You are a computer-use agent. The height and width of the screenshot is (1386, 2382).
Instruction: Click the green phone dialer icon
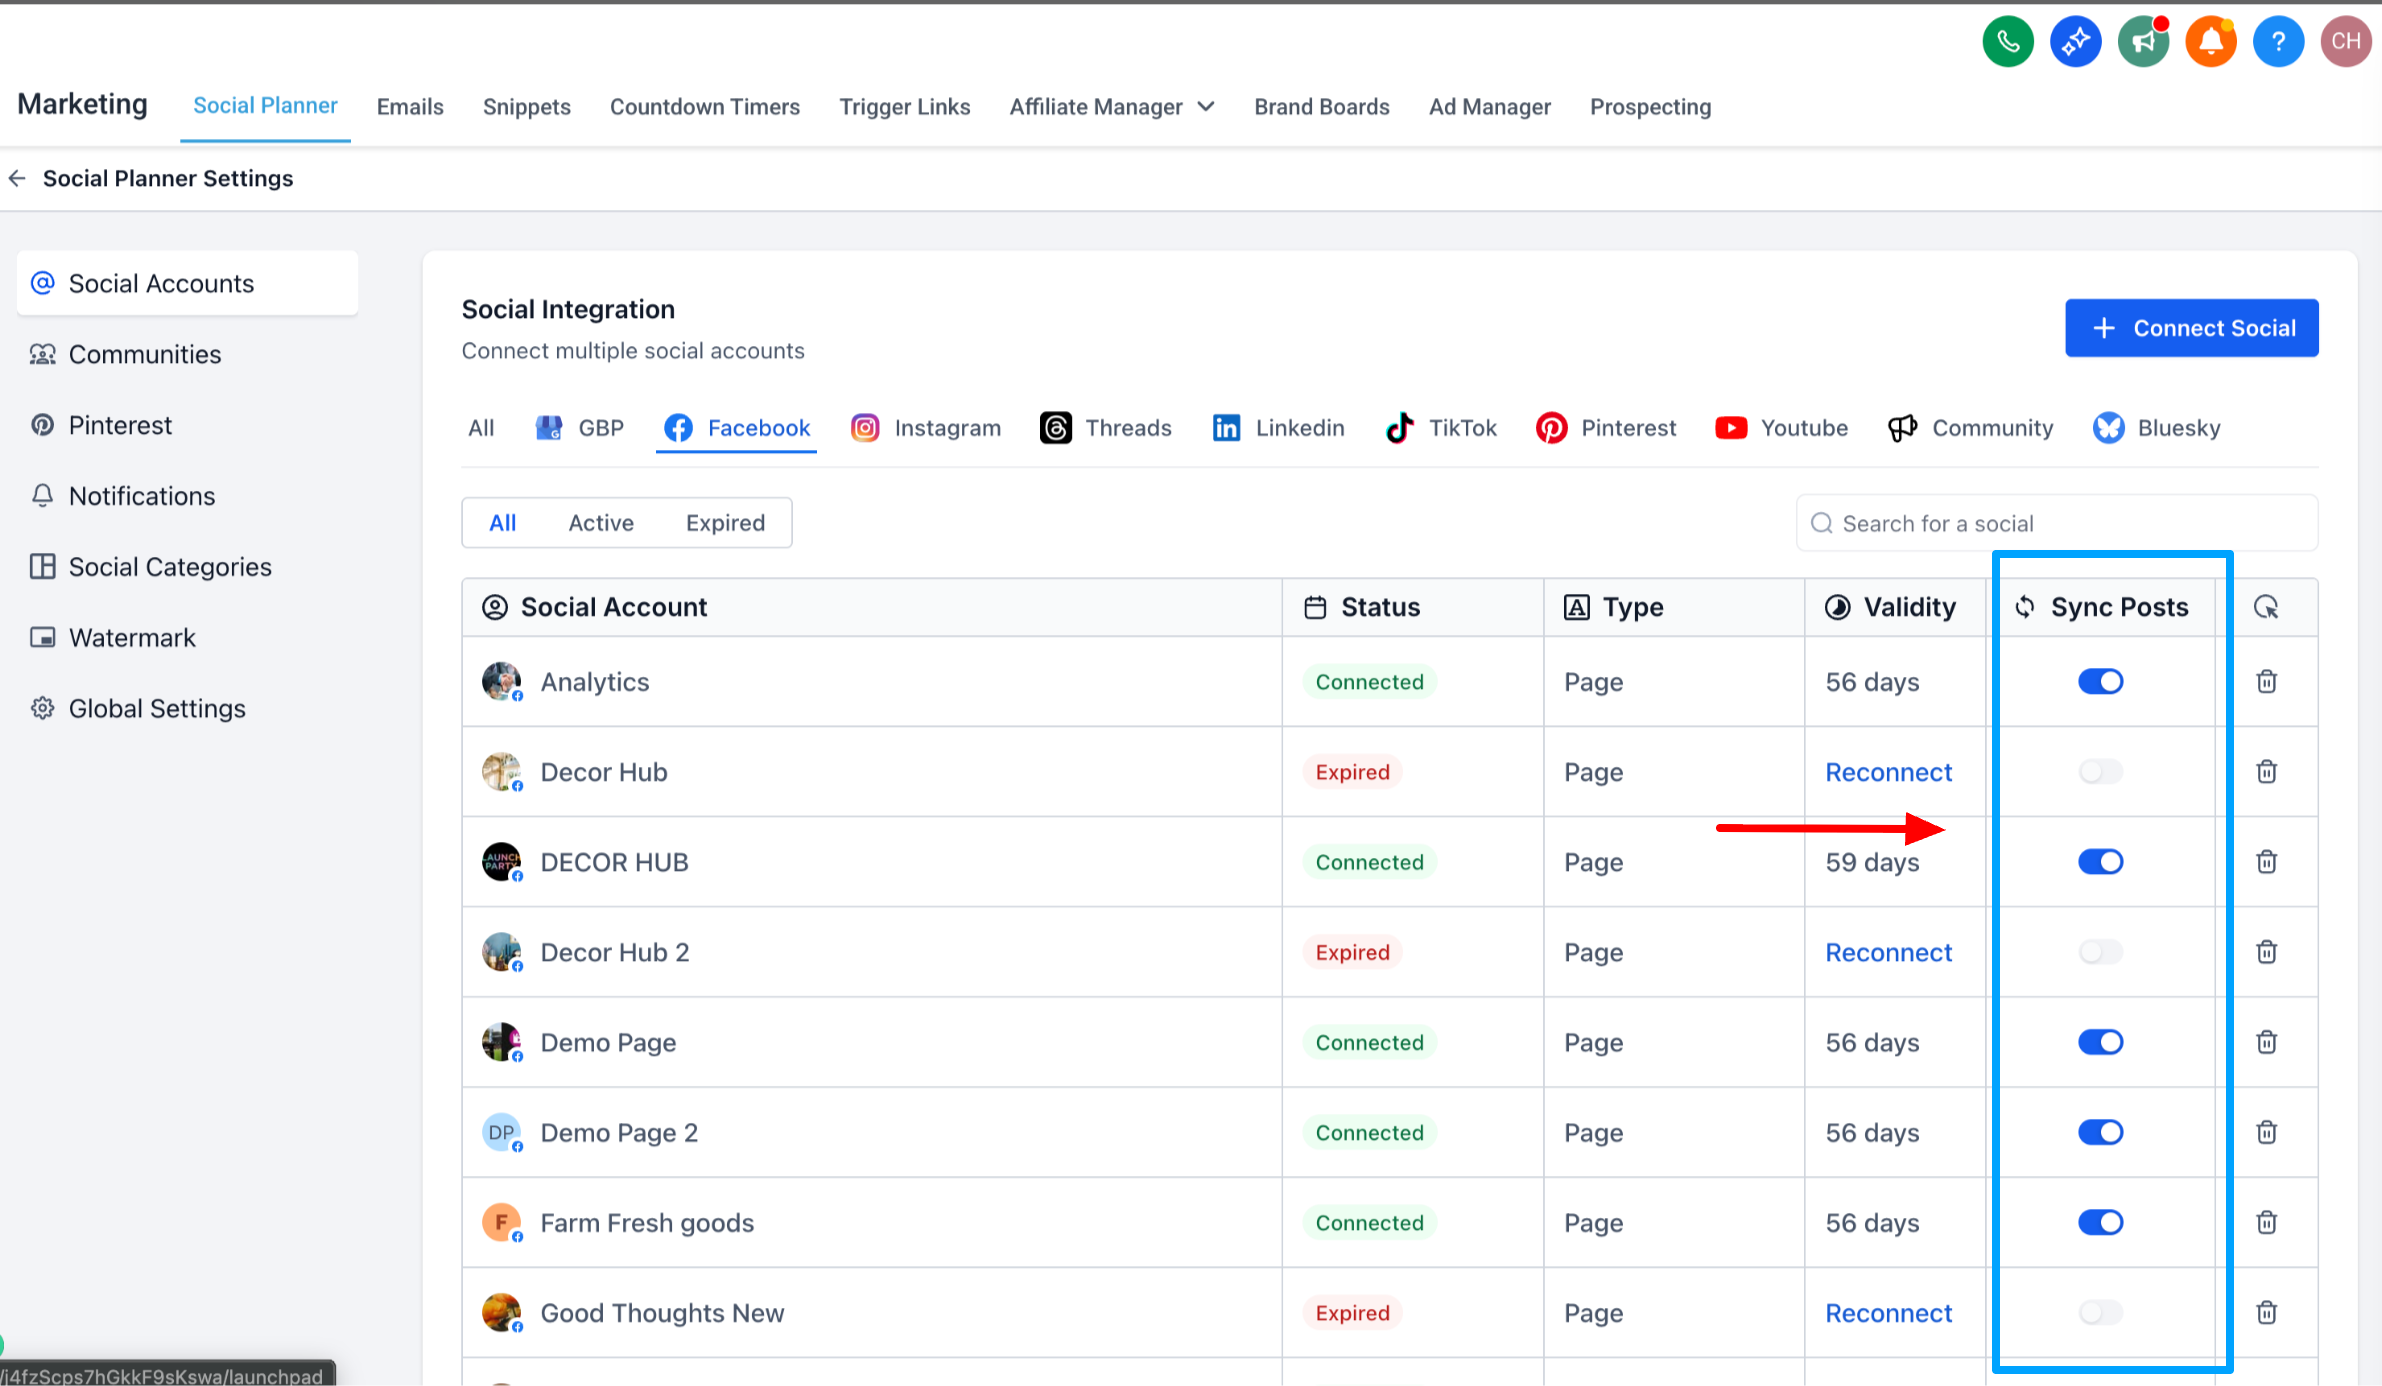2007,42
